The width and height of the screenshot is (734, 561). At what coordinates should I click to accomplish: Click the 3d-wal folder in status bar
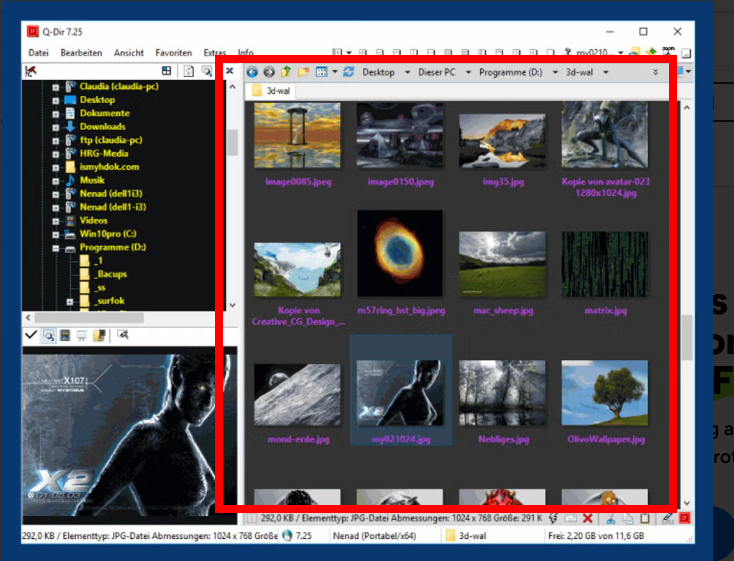[x=466, y=536]
